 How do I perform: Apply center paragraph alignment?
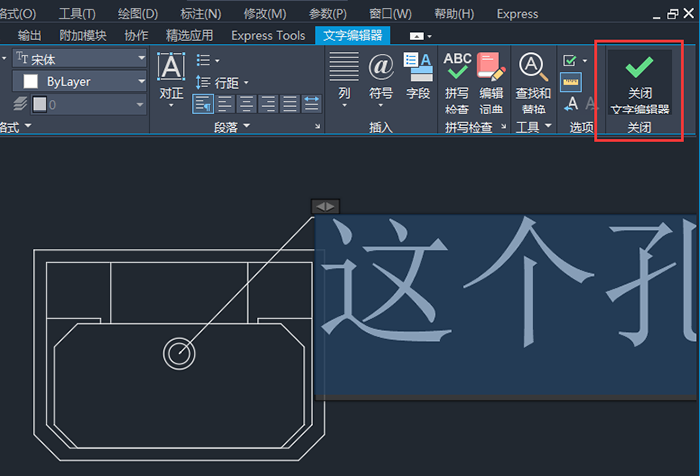246,104
